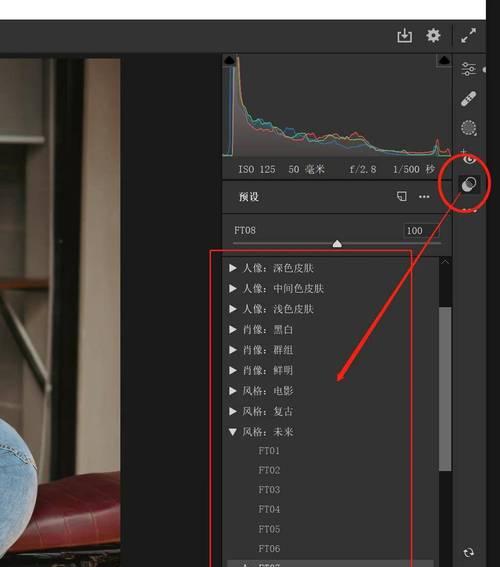Image resolution: width=500 pixels, height=567 pixels.
Task: Toggle full screen mode arrows icon
Action: 469,35
